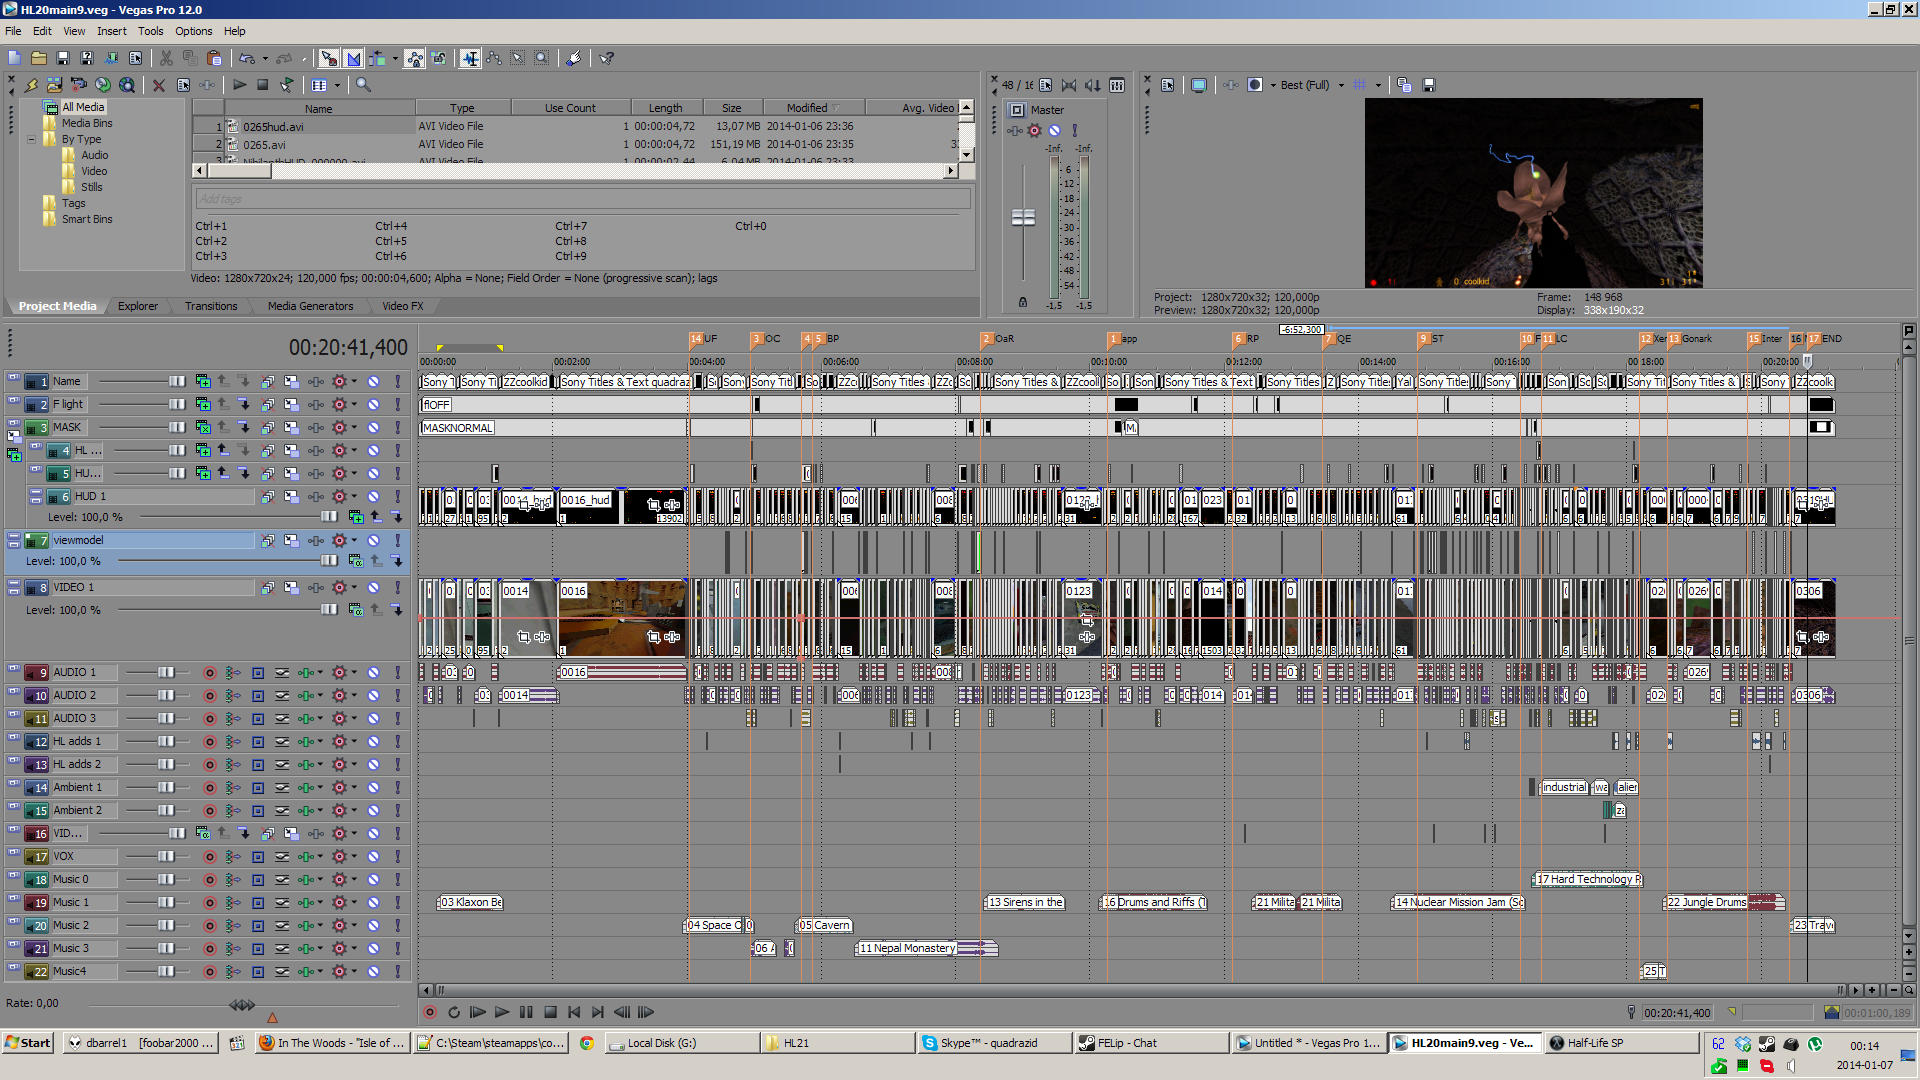Arm AUDIO 1 track for record
This screenshot has width=1920, height=1080.
210,673
